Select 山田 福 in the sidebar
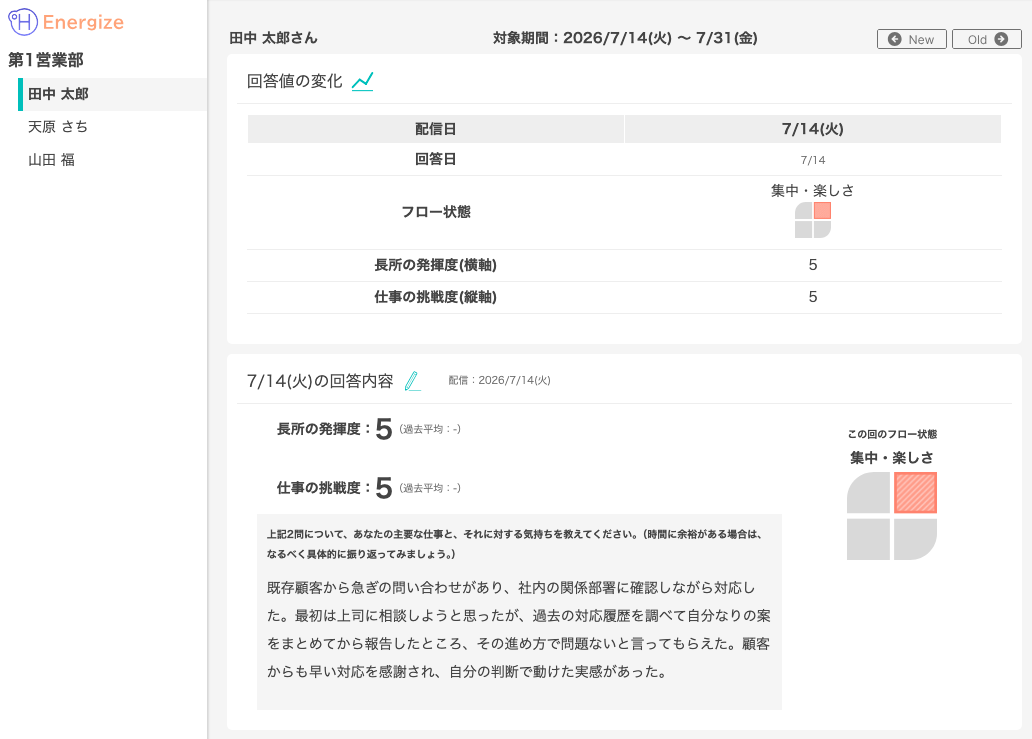The height and width of the screenshot is (739, 1032). (51, 160)
